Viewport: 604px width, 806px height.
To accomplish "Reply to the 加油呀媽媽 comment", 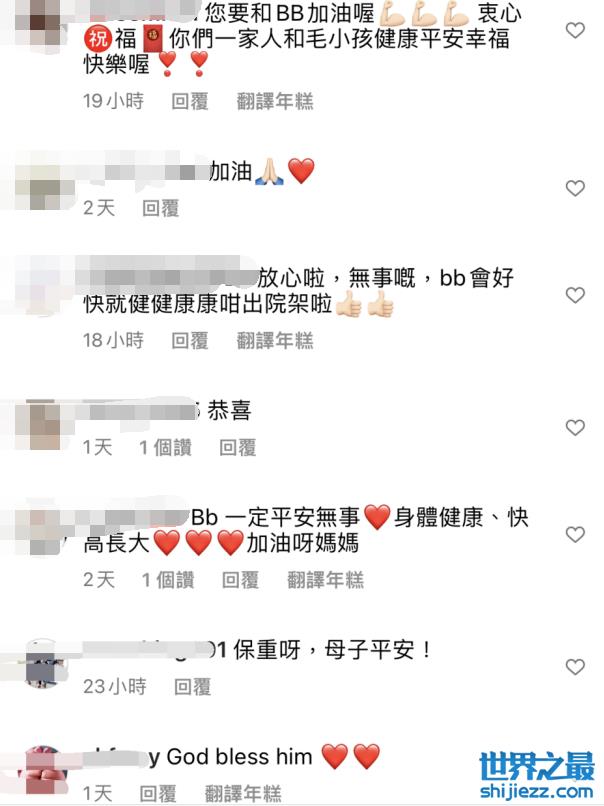I will (x=240, y=580).
